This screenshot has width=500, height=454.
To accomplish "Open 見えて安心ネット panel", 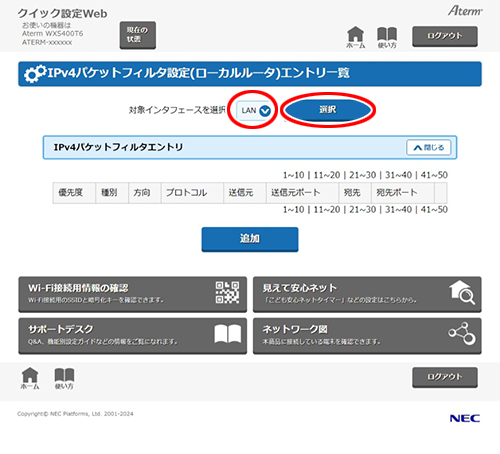I will 367,294.
